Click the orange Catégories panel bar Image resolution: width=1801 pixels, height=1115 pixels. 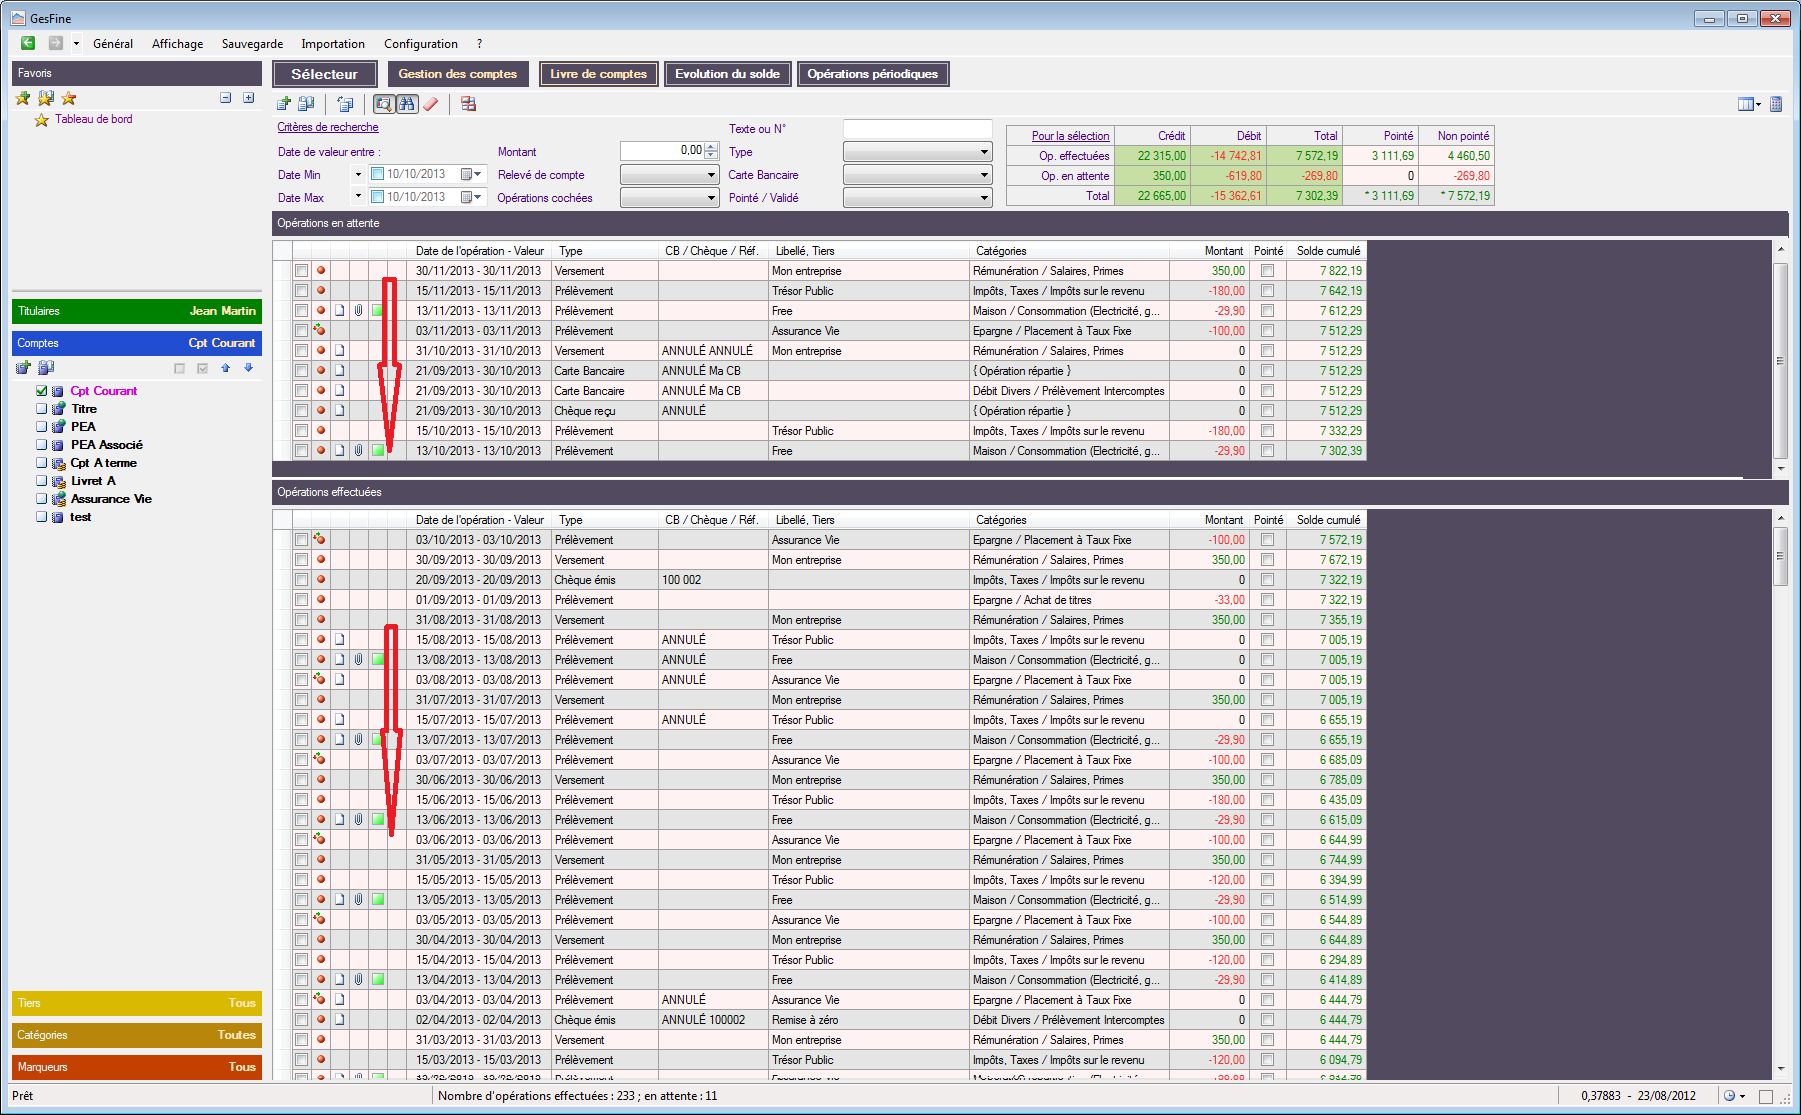(x=137, y=1035)
